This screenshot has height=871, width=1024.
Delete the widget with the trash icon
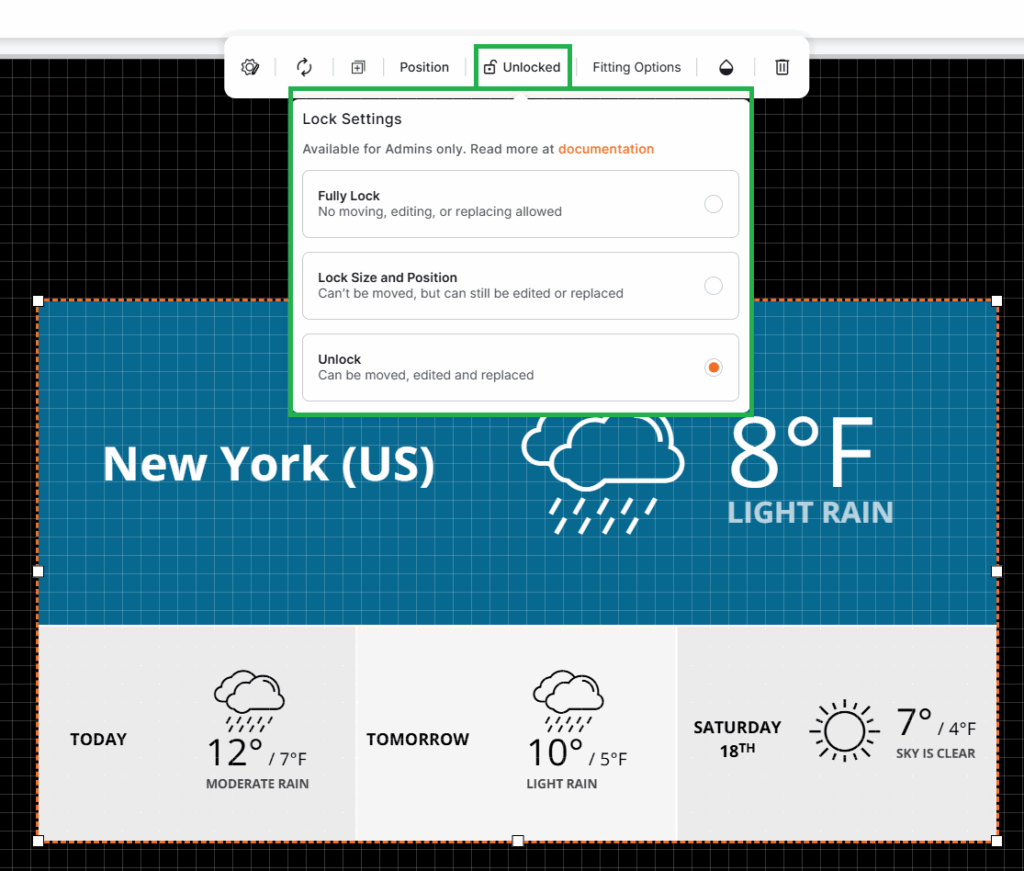tap(782, 67)
